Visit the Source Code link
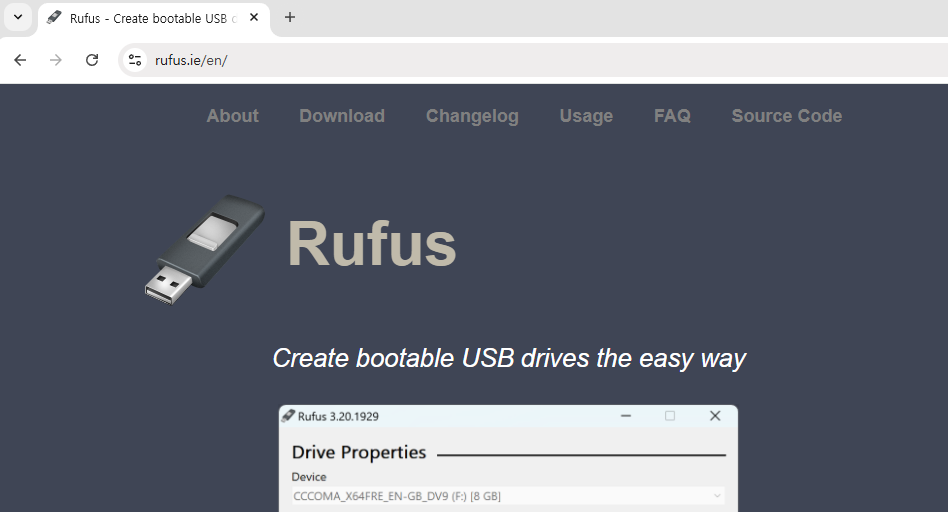The height and width of the screenshot is (512, 948). pos(786,116)
